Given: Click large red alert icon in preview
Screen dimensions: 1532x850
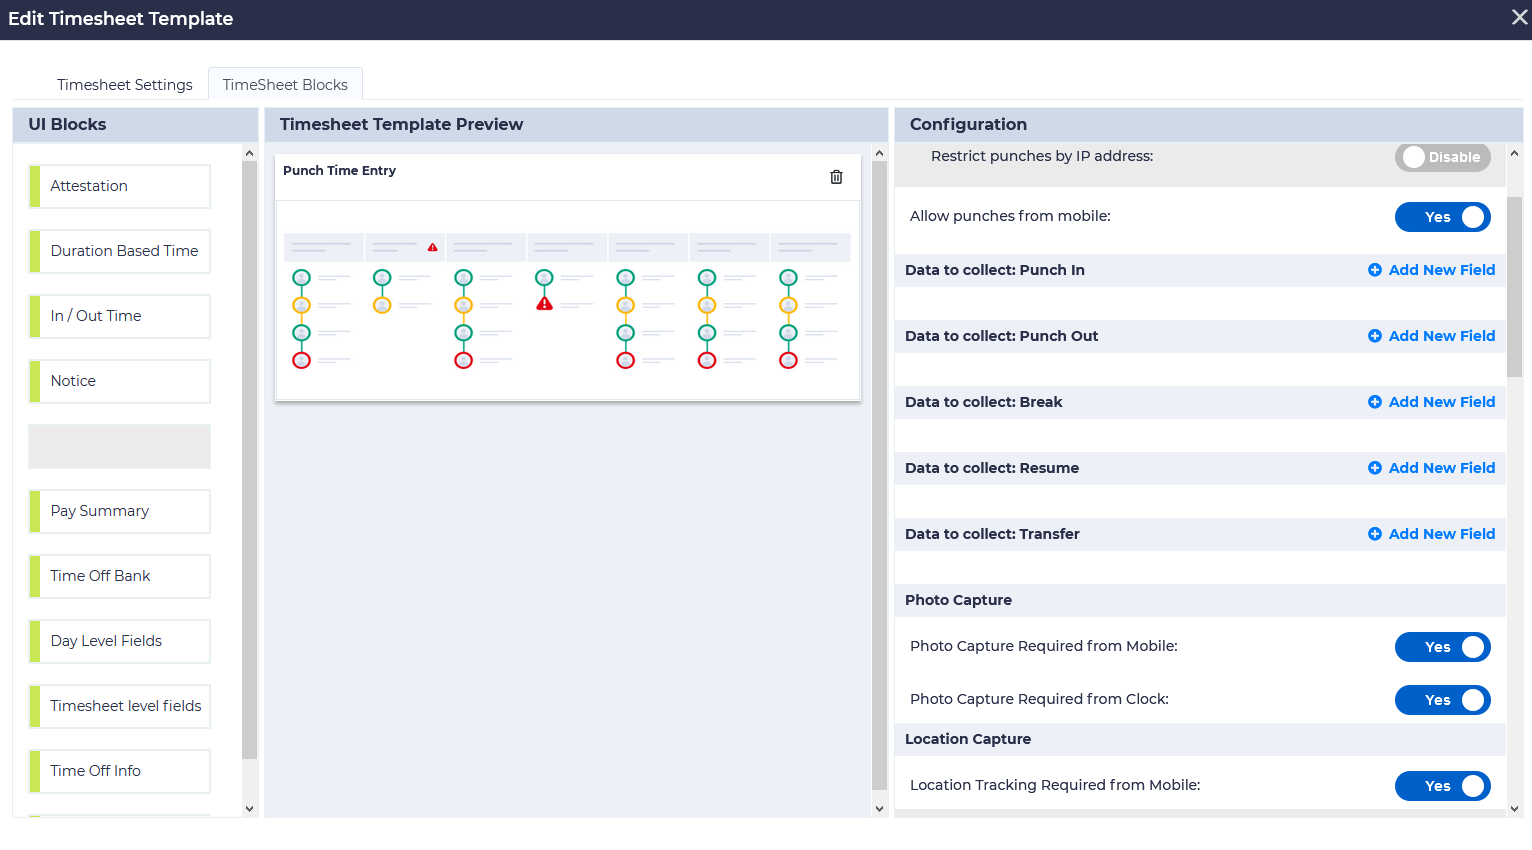Looking at the screenshot, I should (x=544, y=303).
